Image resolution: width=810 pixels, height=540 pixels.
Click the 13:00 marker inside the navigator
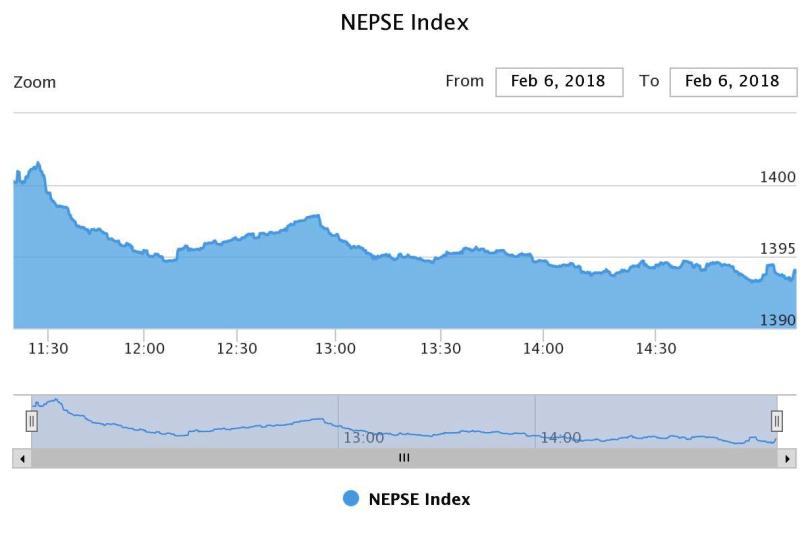pyautogui.click(x=364, y=438)
